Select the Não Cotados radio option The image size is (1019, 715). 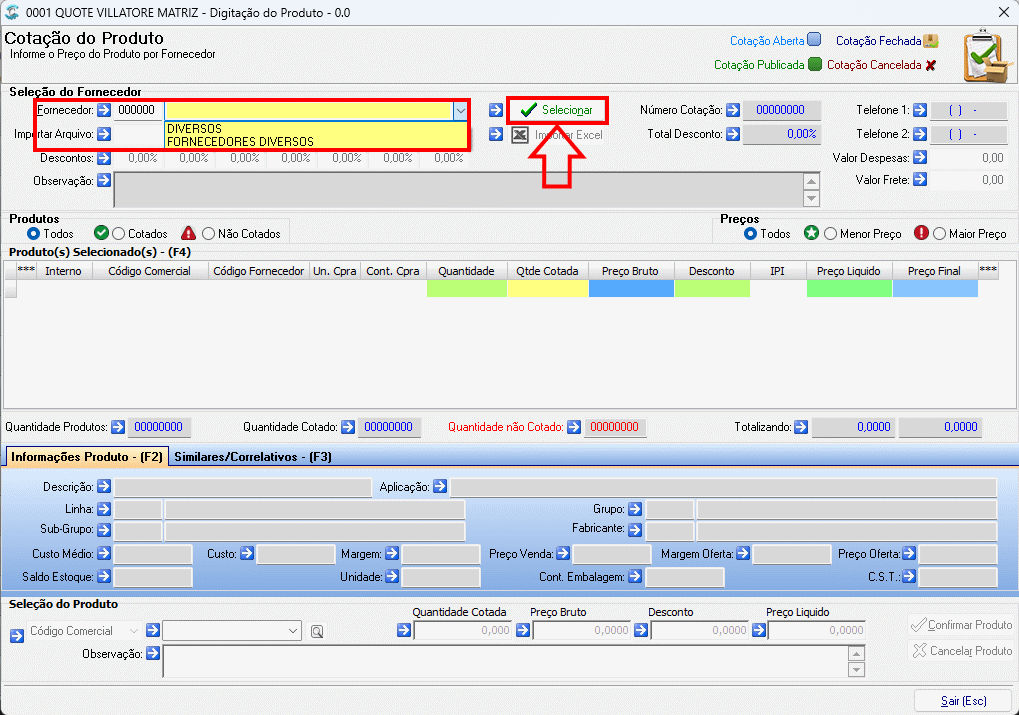coord(208,233)
